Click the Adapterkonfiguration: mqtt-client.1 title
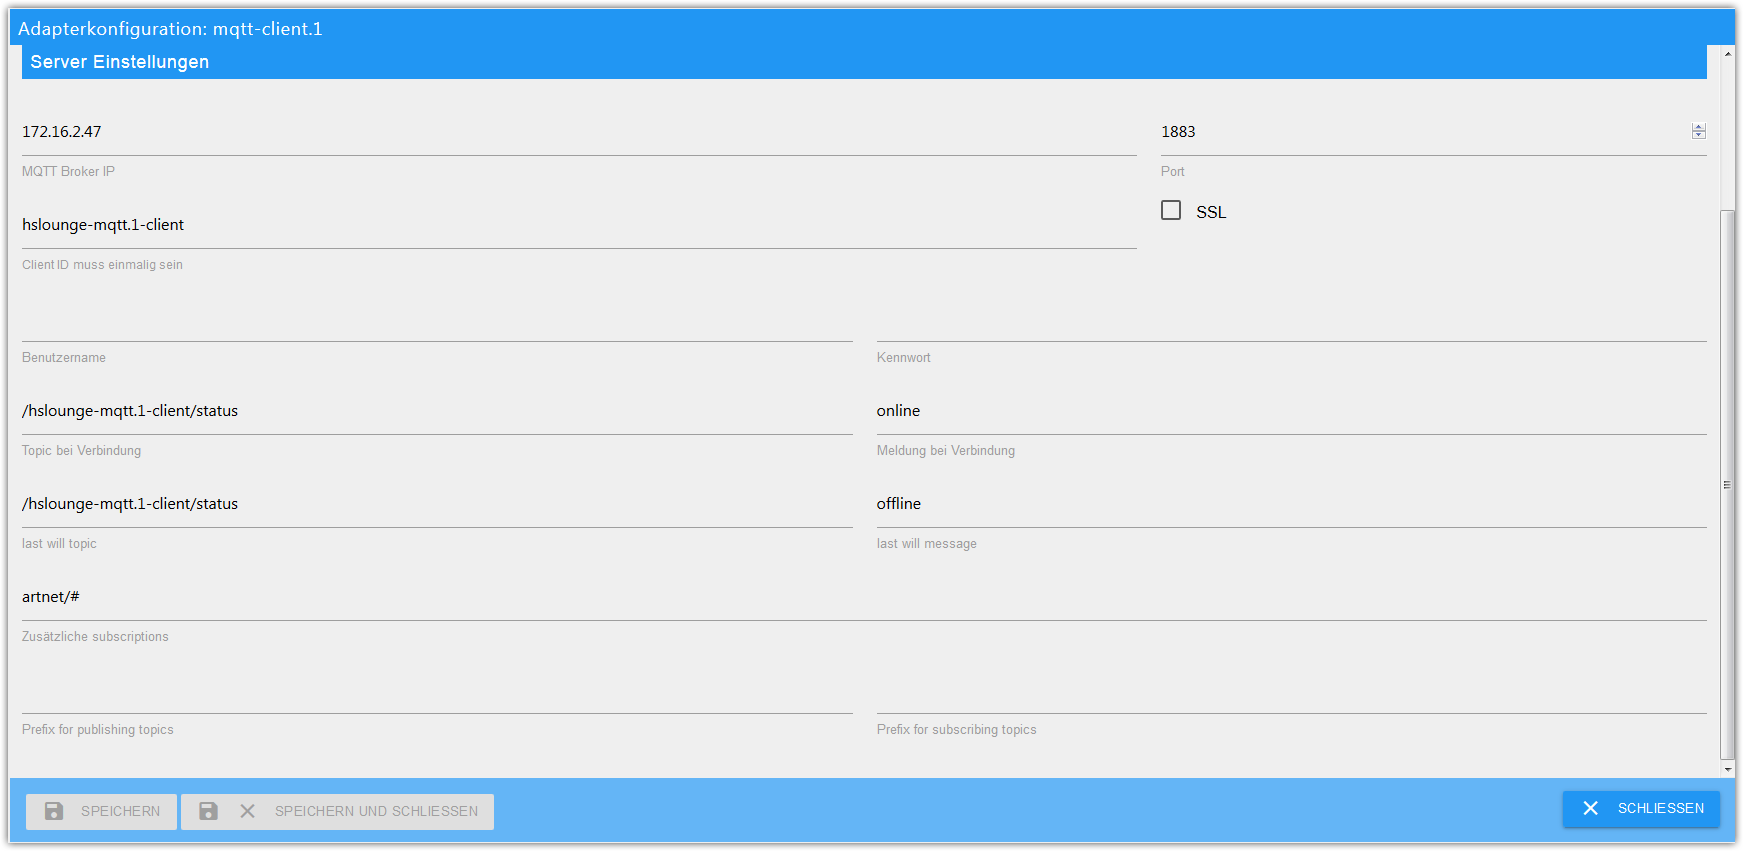The image size is (1743, 851). click(170, 29)
